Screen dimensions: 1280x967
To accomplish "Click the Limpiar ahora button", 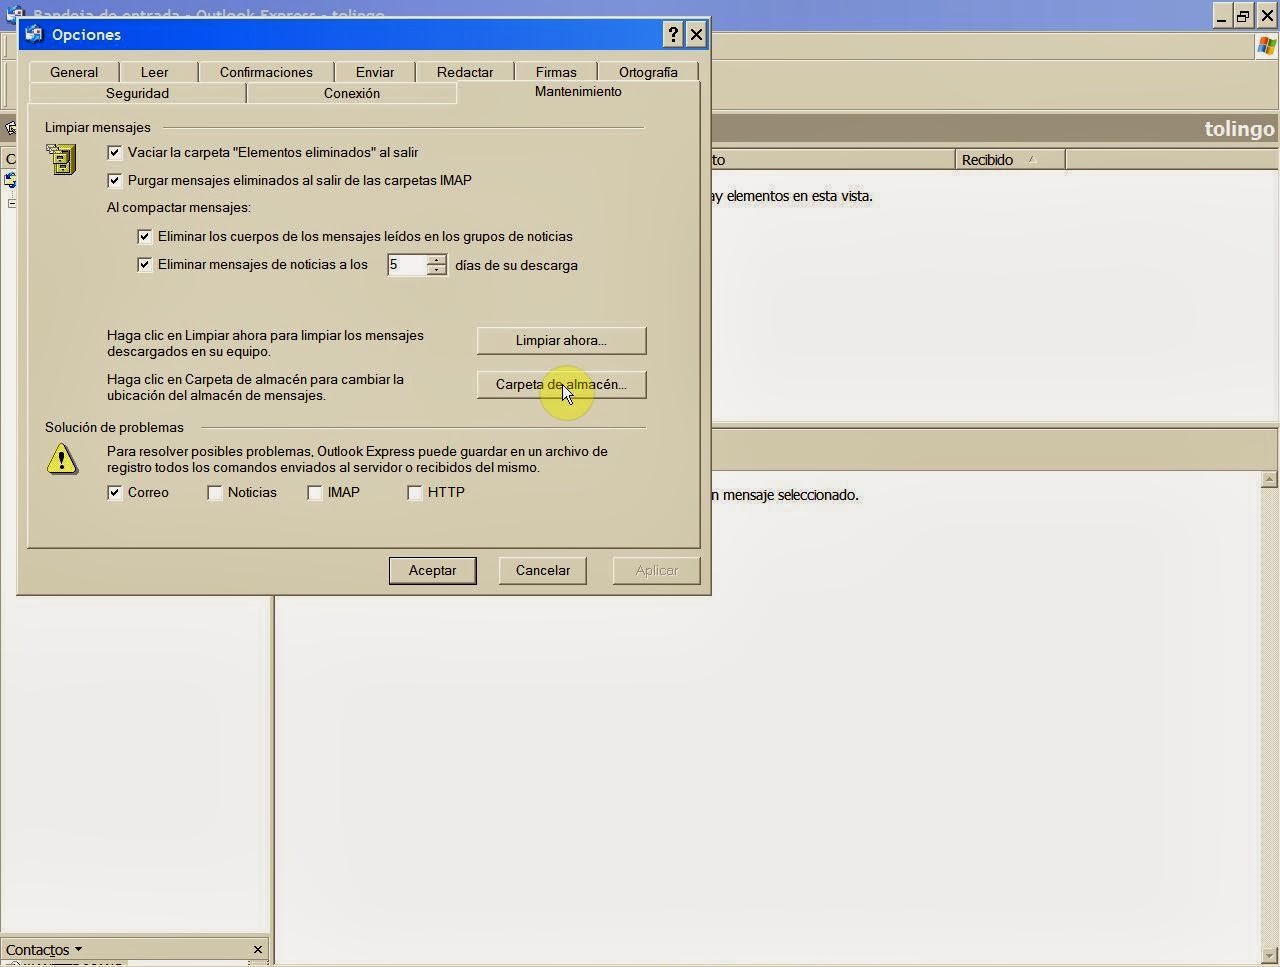I will (561, 340).
